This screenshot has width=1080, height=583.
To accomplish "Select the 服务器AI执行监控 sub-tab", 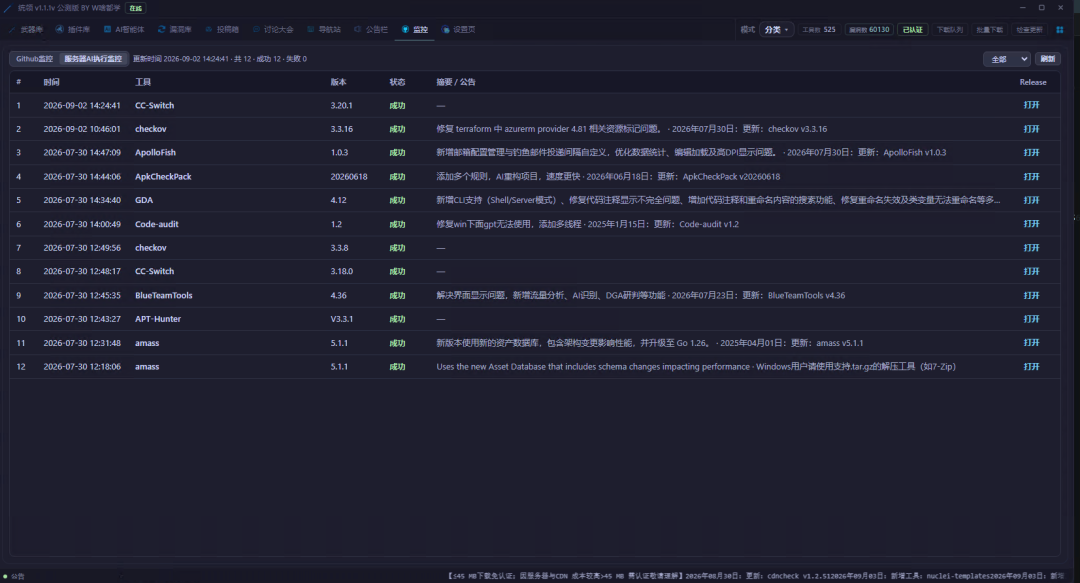I will coord(93,59).
